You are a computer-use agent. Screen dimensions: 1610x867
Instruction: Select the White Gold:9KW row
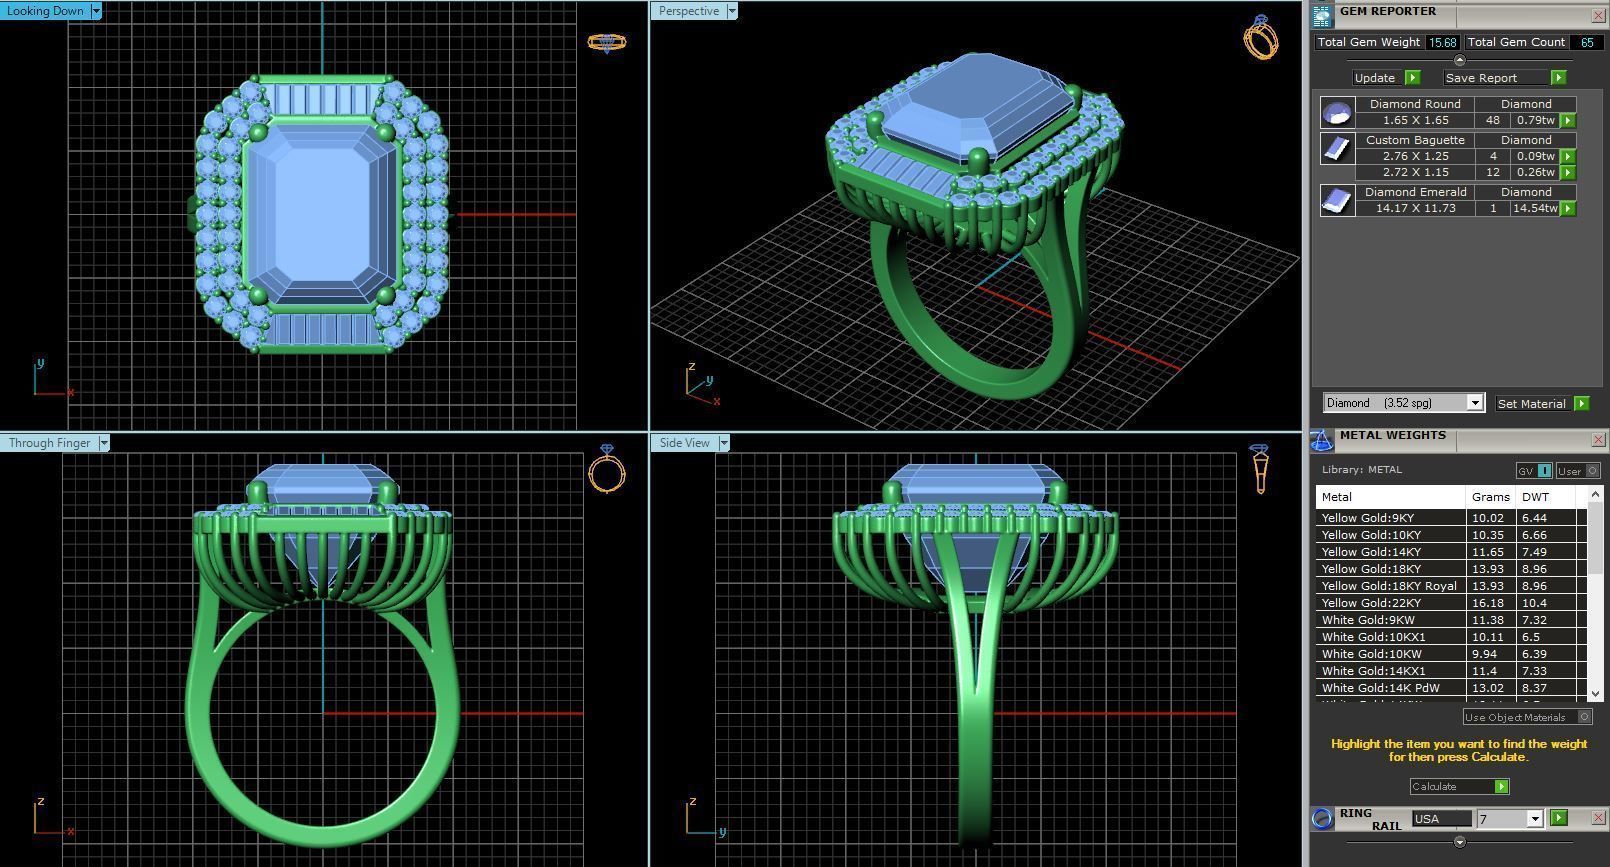(1451, 620)
